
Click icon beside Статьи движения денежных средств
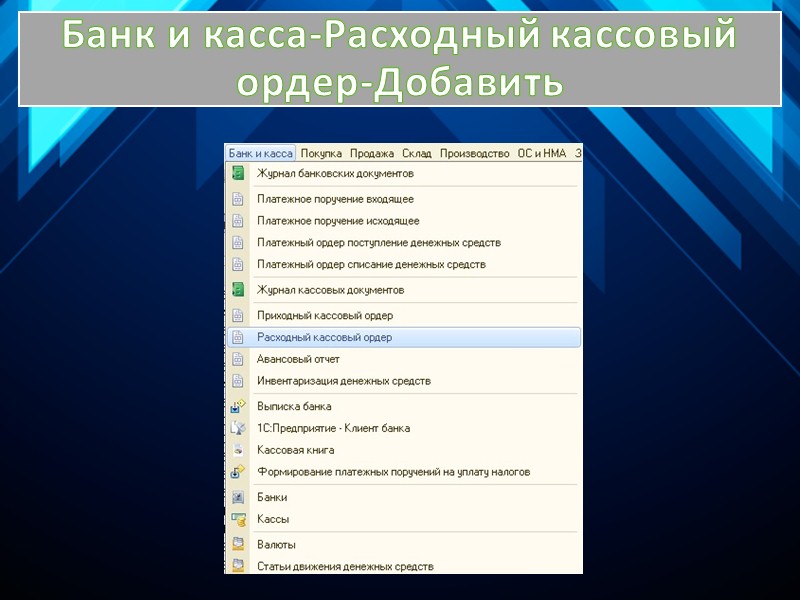pos(238,566)
